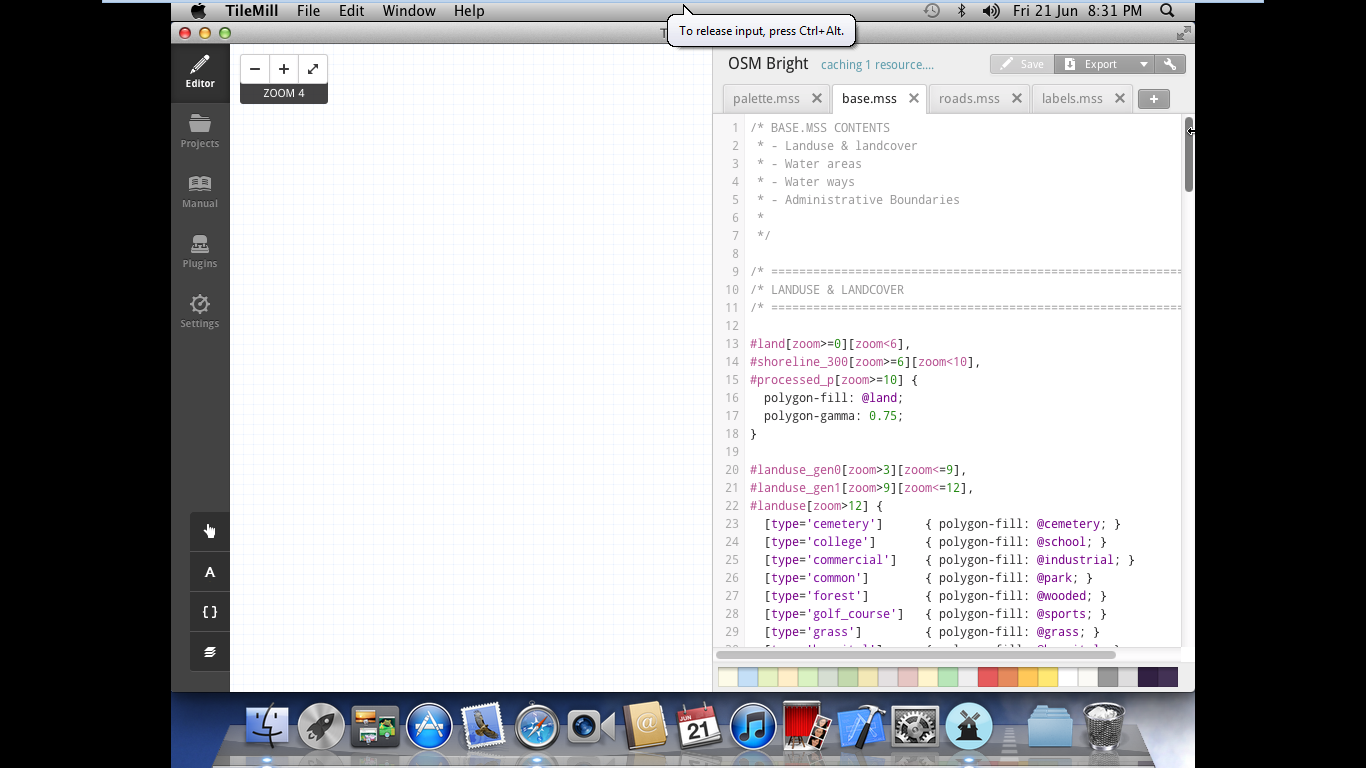Pick the medium gray color swatch
Viewport: 1366px width, 768px height.
(1108, 677)
